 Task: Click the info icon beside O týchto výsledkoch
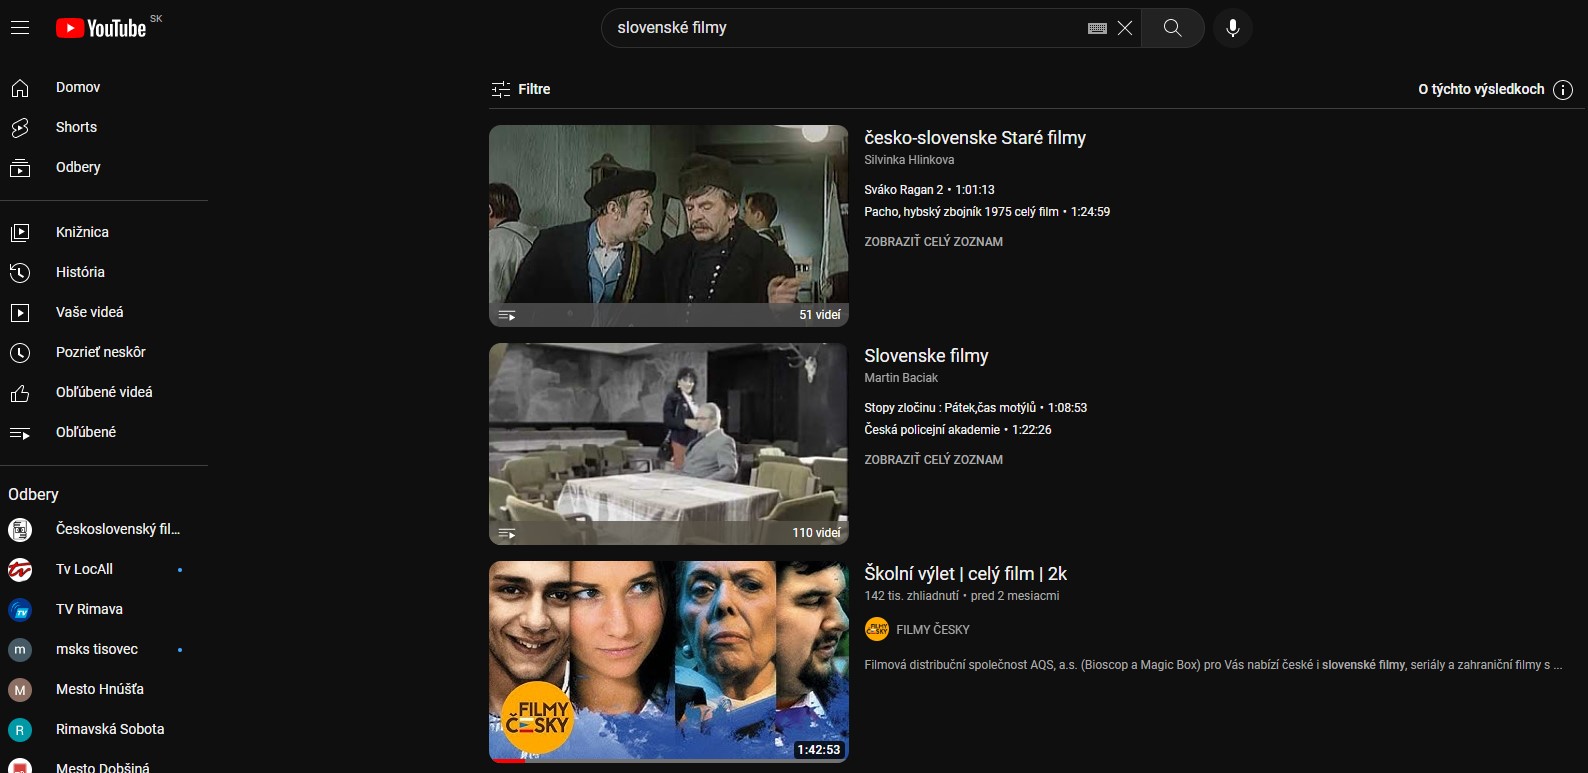(x=1563, y=90)
